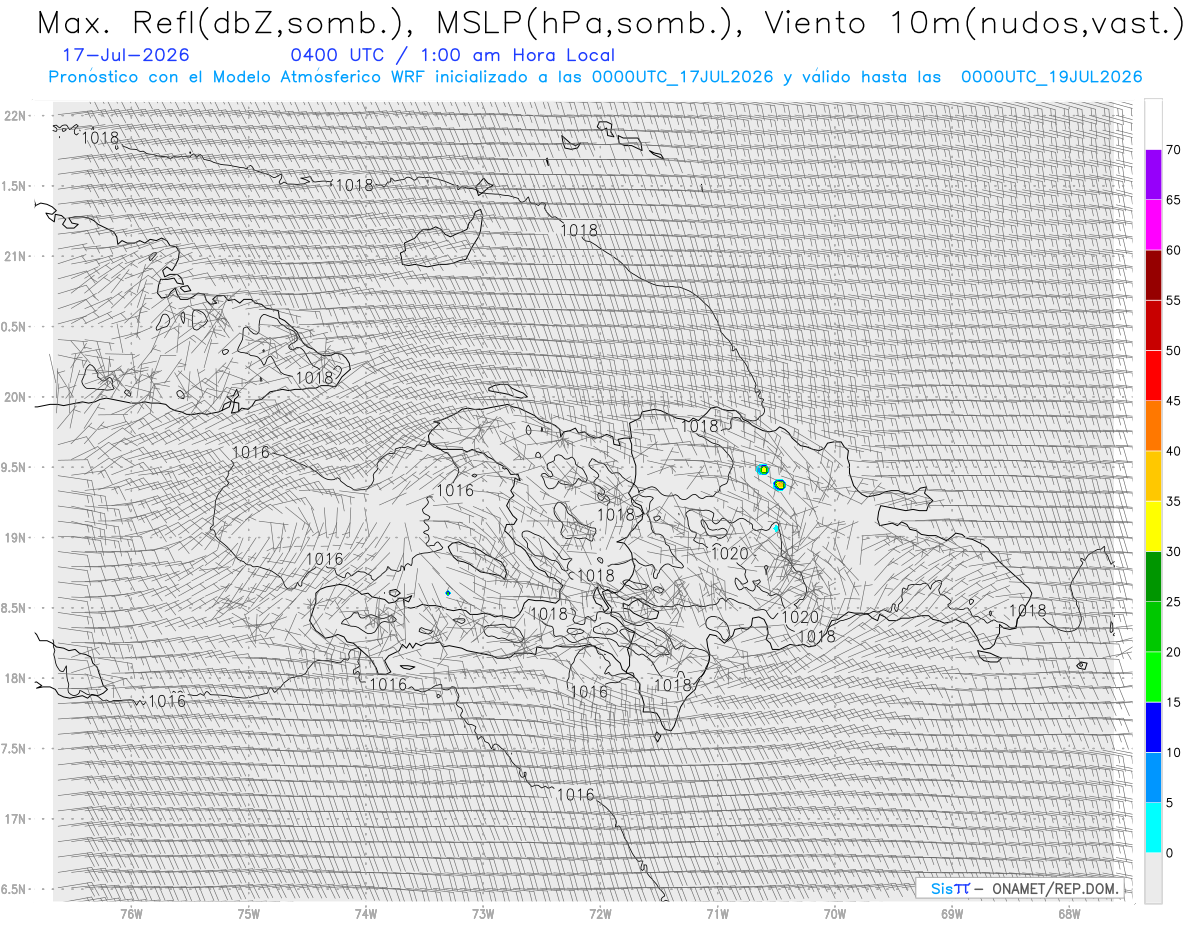Click the map title starting 'Max. Refl'
The image size is (1200, 927).
tap(608, 23)
